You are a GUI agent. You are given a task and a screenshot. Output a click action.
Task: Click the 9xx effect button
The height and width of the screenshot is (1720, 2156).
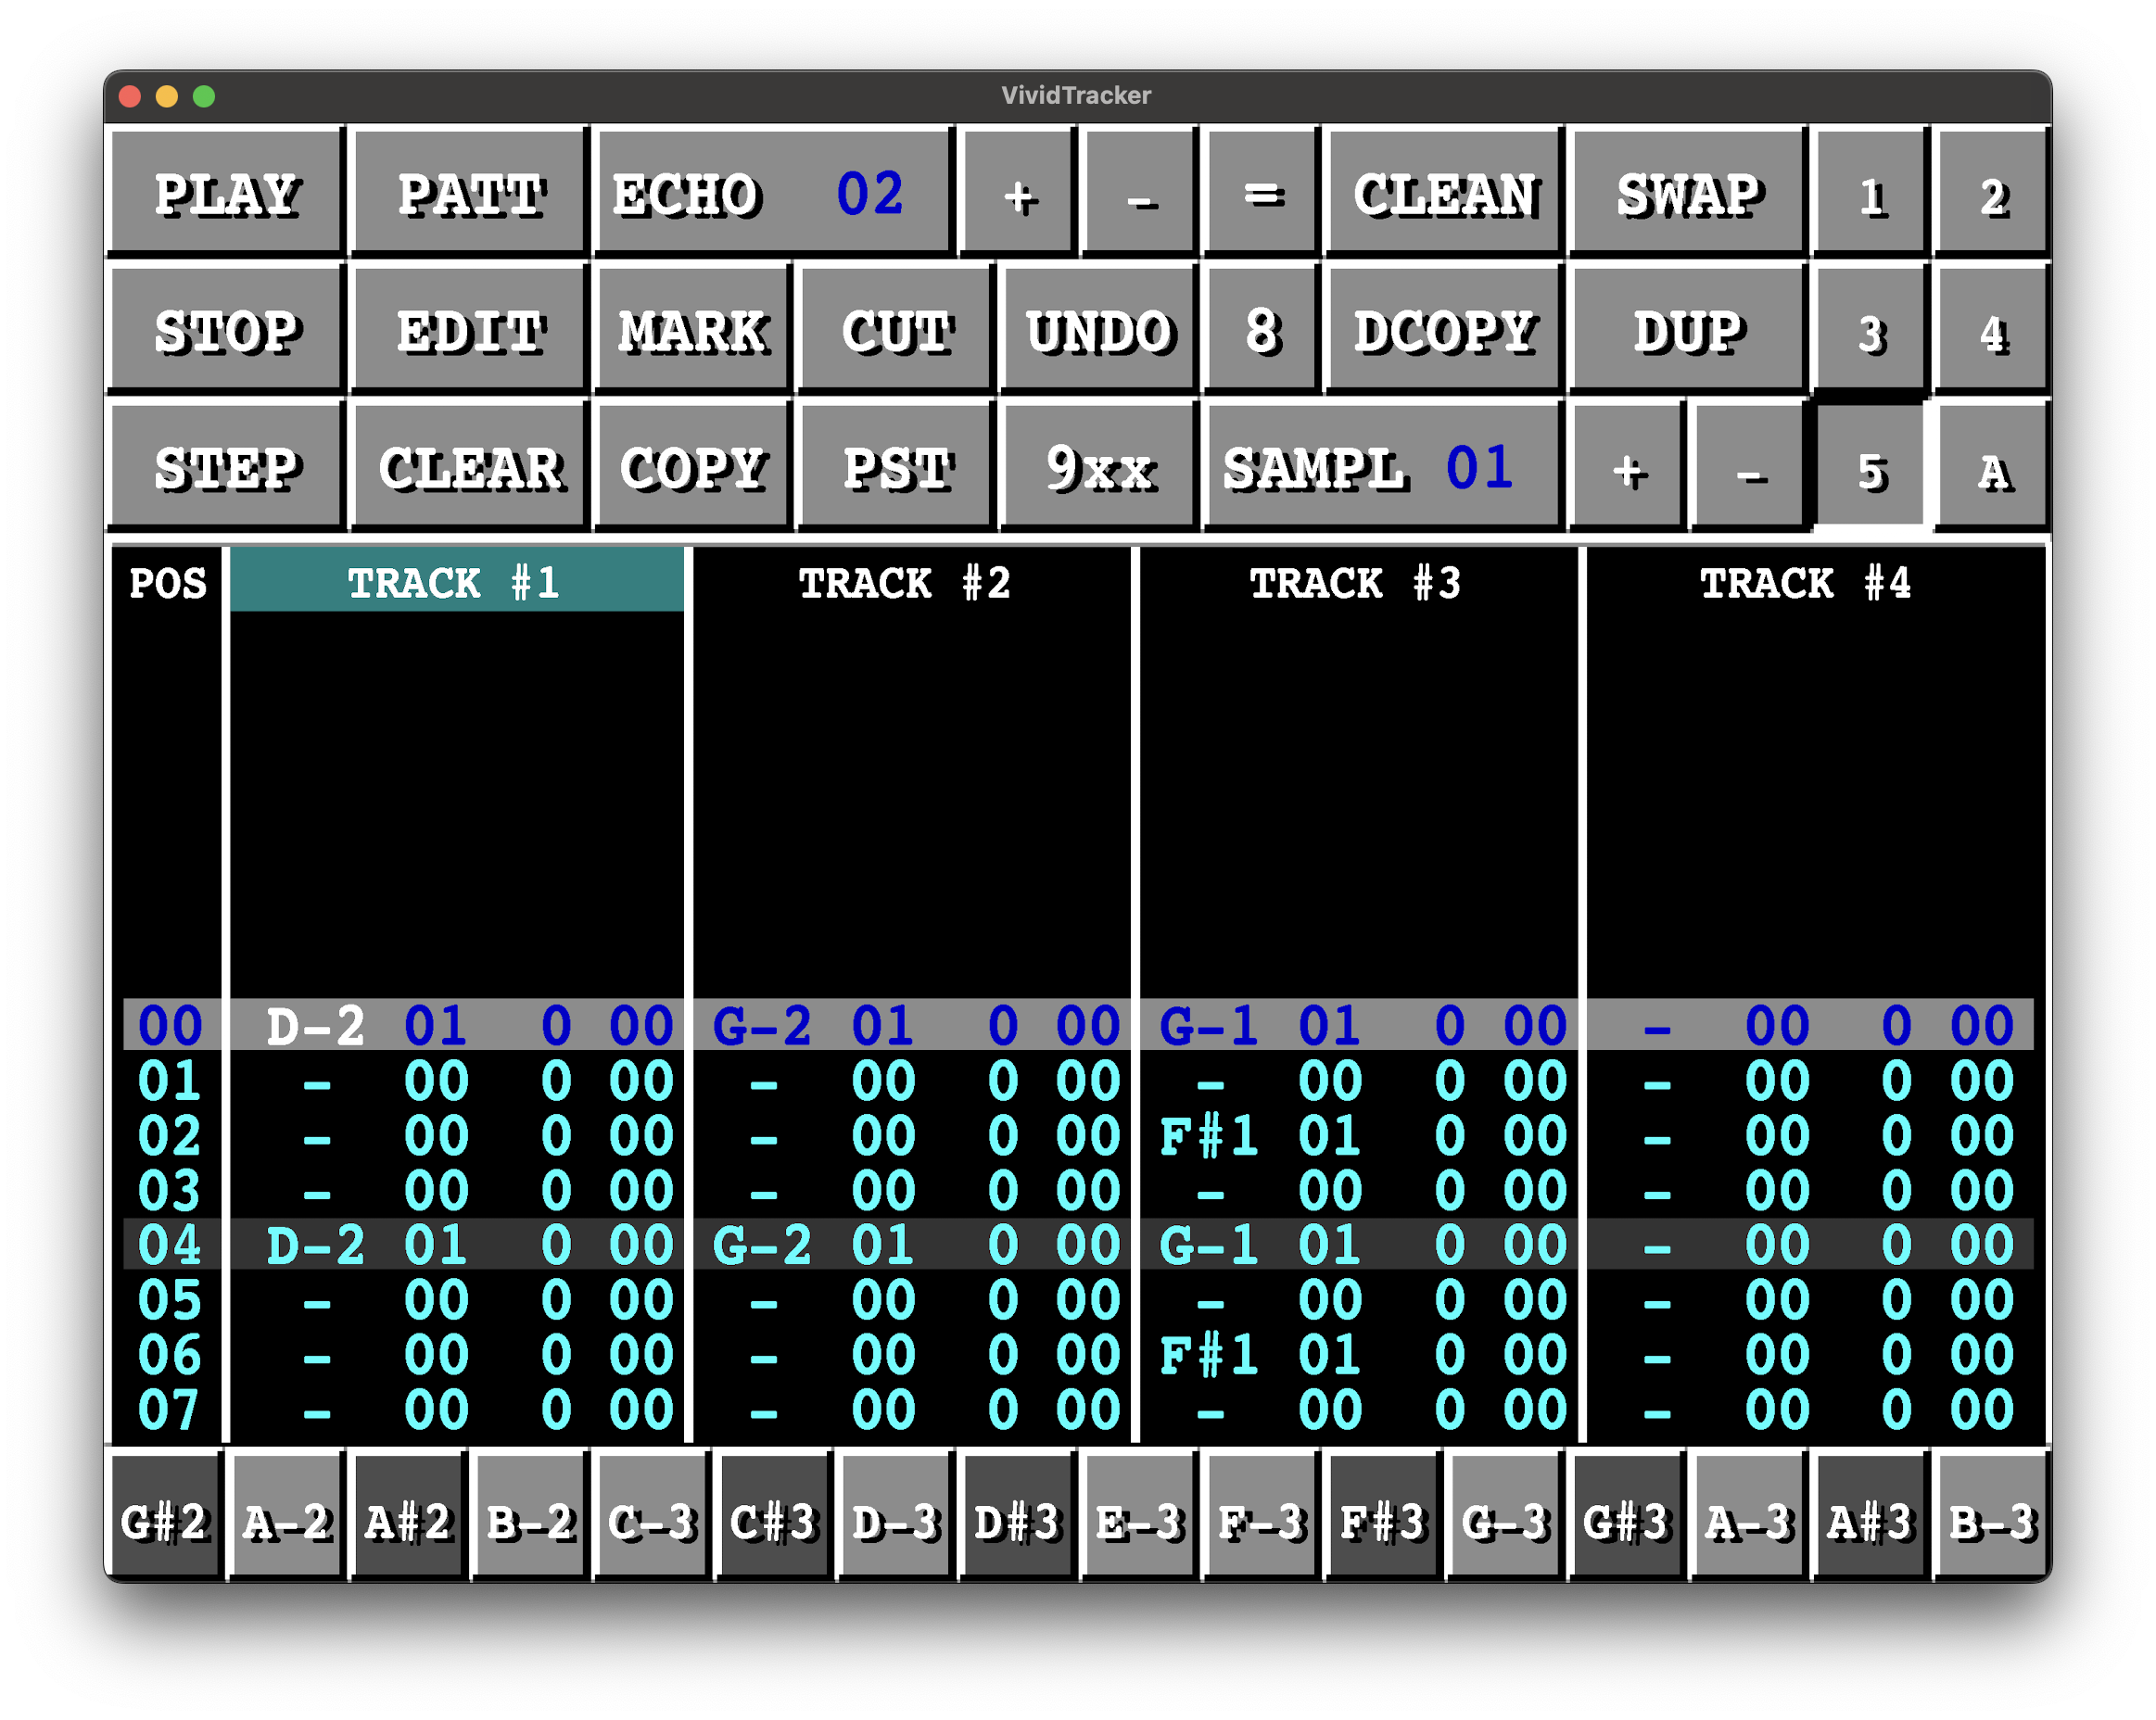(x=1098, y=467)
